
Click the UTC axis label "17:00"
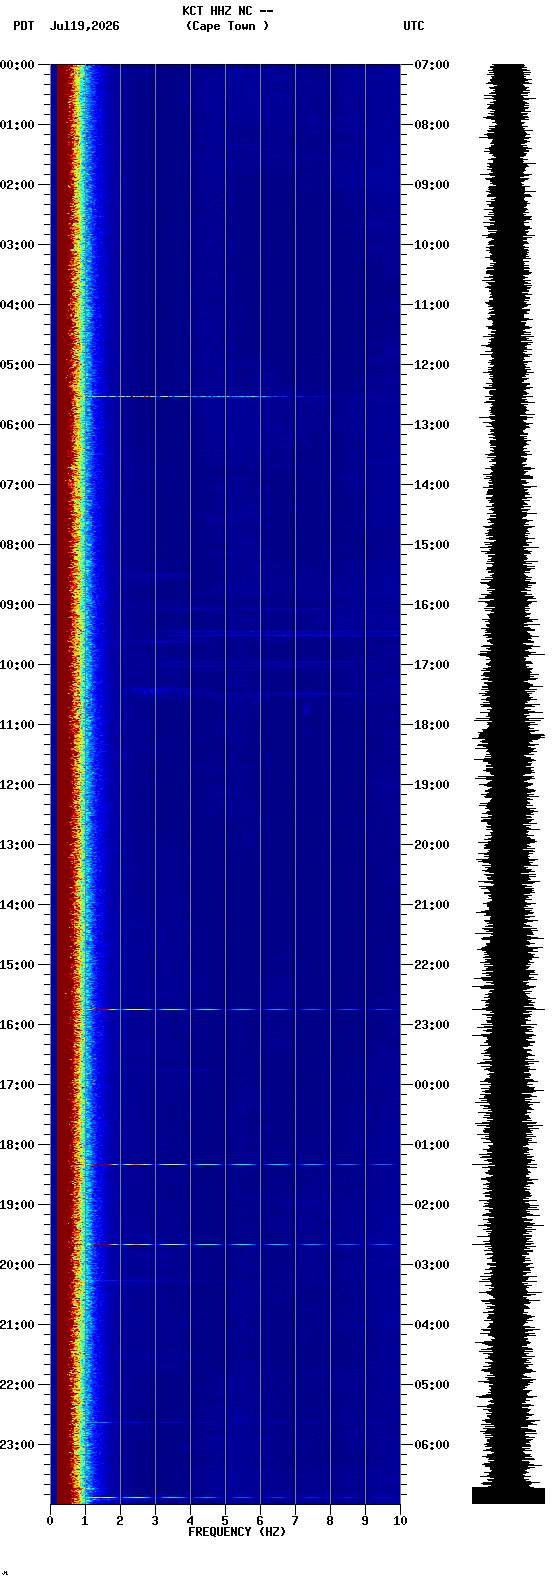pos(432,665)
